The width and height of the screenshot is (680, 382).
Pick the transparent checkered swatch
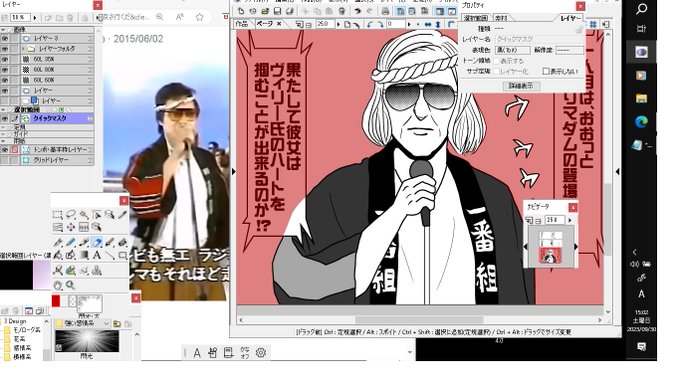coord(72,300)
